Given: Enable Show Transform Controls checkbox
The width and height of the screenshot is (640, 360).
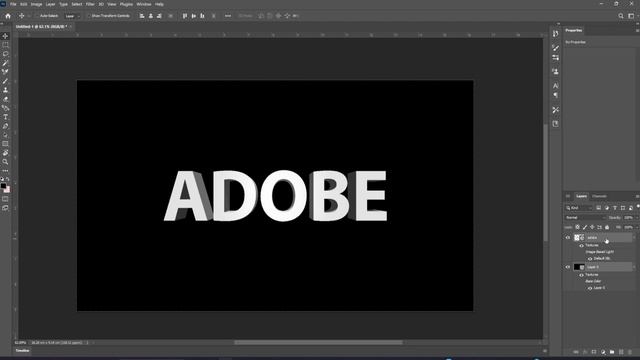Looking at the screenshot, I should [89, 16].
